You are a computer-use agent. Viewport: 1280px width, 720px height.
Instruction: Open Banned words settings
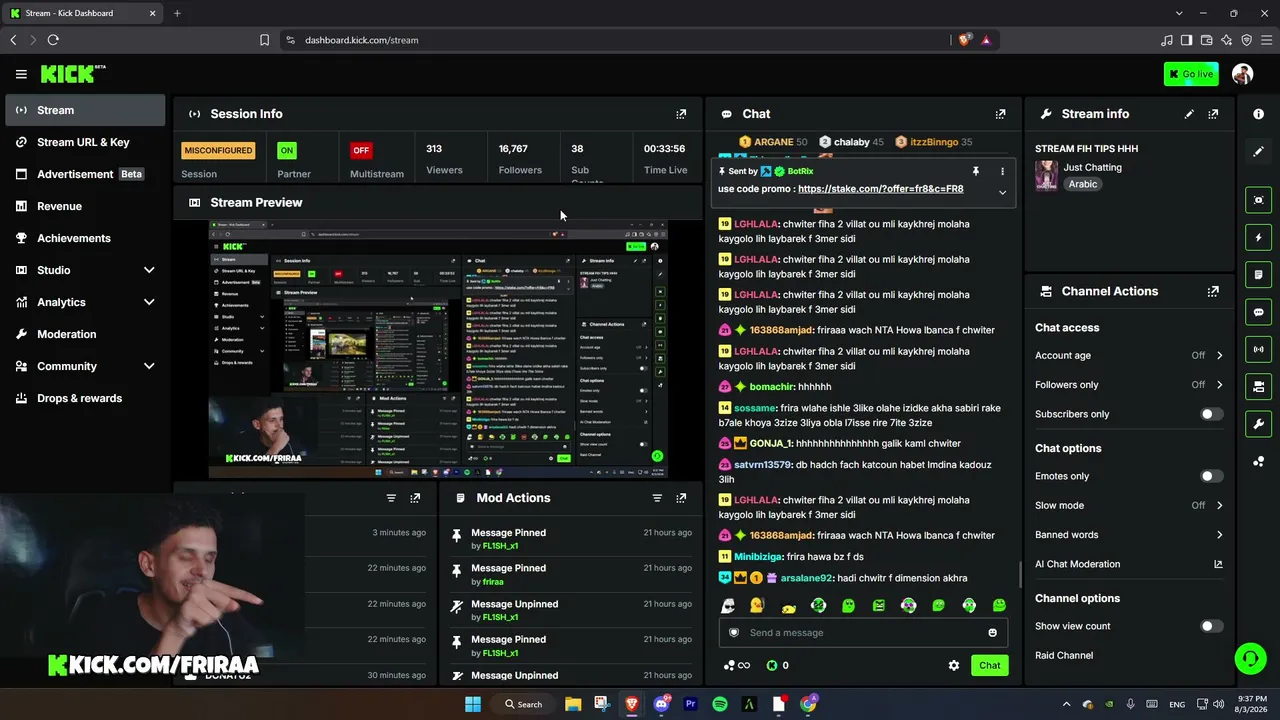tap(1129, 535)
